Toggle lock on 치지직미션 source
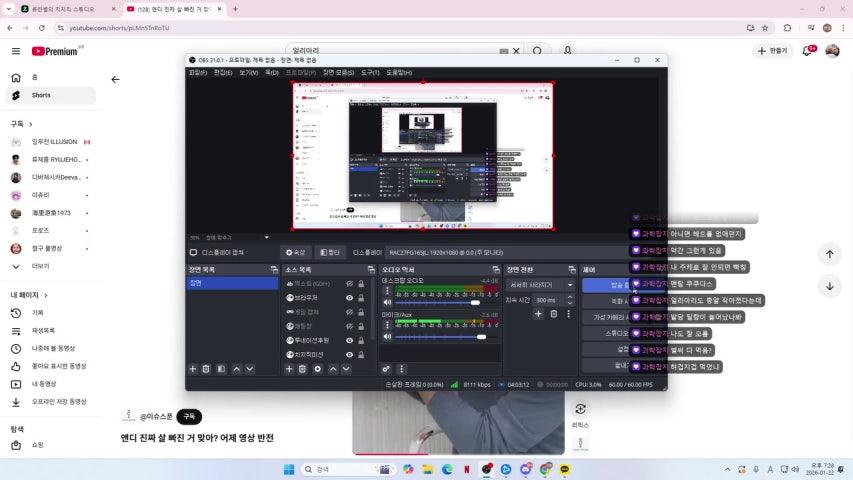853x480 pixels. [x=363, y=354]
